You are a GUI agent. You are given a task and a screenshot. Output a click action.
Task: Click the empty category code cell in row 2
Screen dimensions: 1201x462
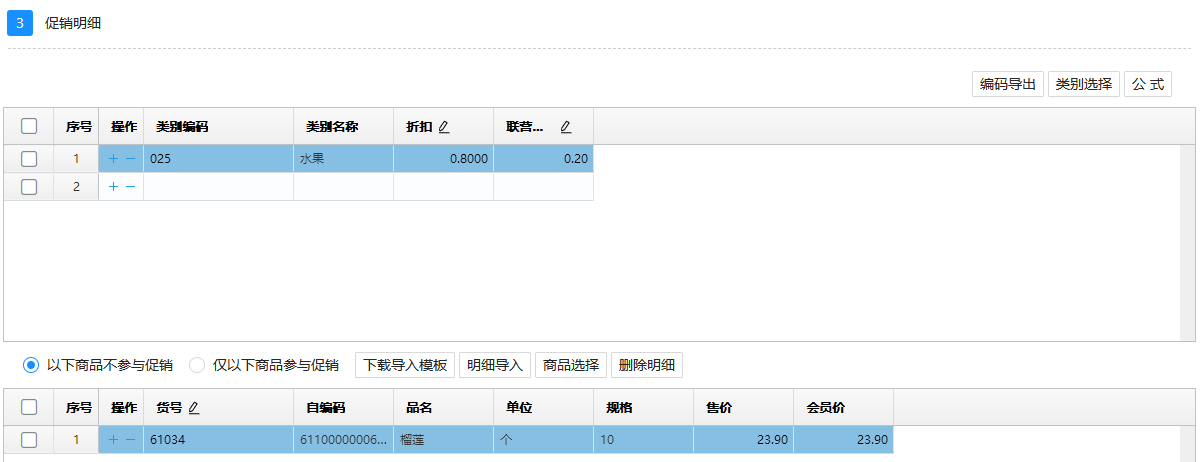[219, 186]
